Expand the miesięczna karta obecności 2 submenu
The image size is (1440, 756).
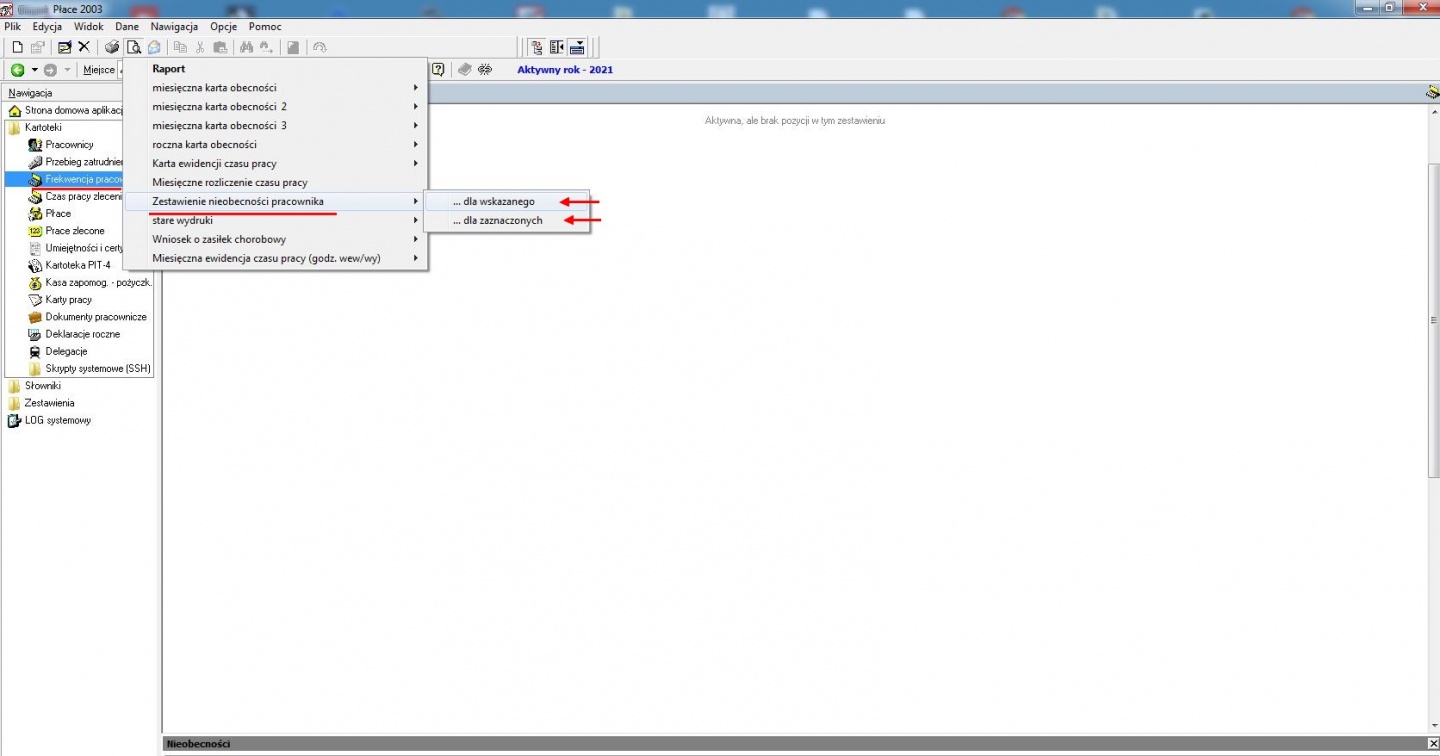tap(276, 107)
